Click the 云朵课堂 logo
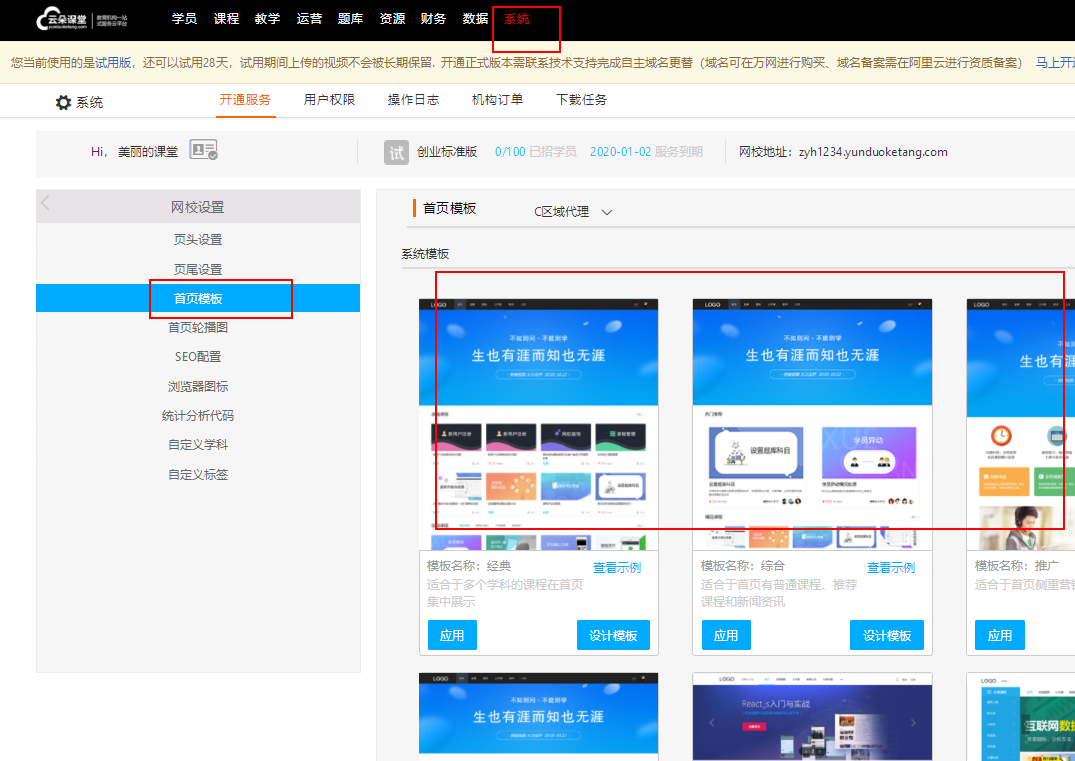This screenshot has width=1075, height=761. (82, 19)
